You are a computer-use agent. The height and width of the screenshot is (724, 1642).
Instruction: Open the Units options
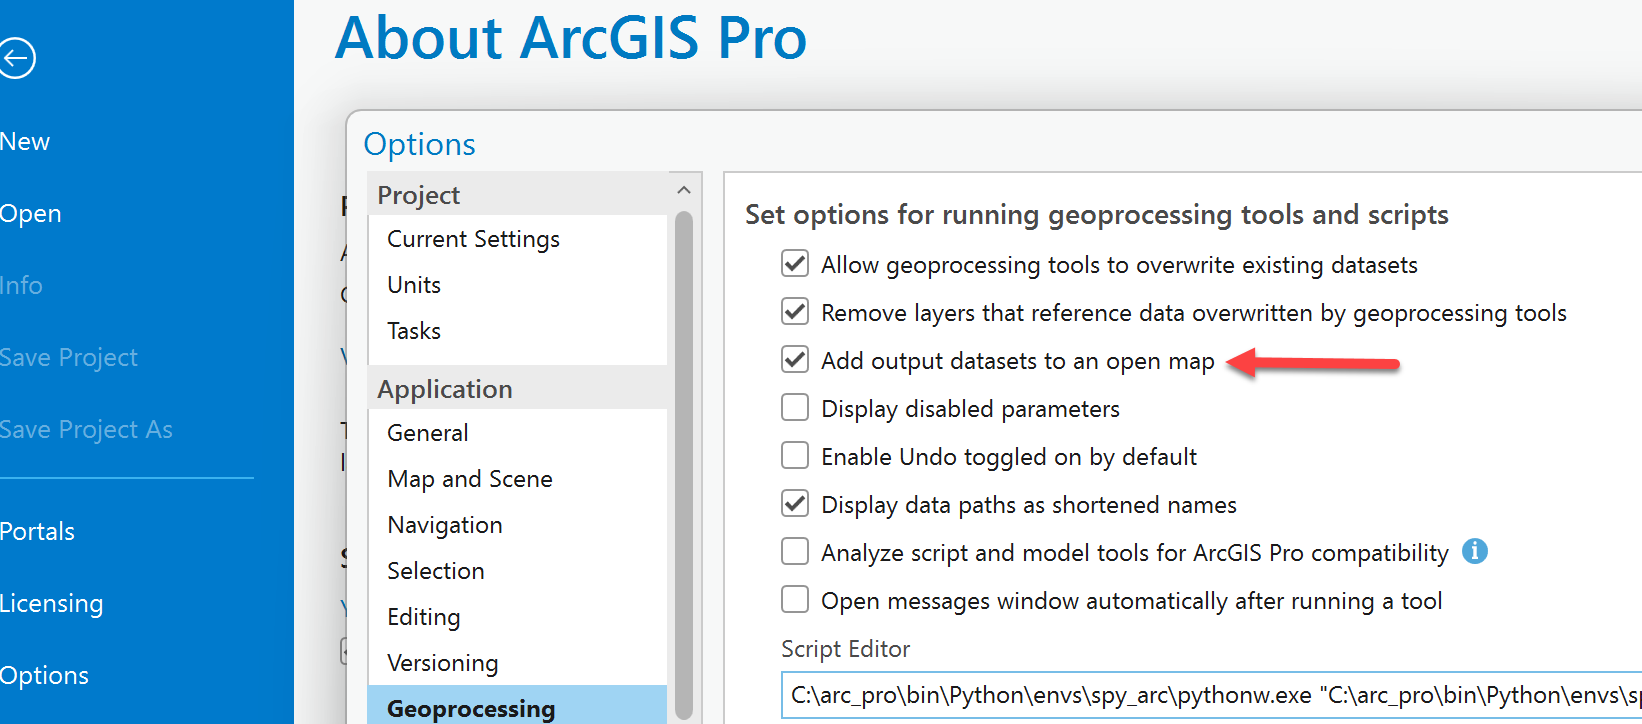[x=414, y=285]
